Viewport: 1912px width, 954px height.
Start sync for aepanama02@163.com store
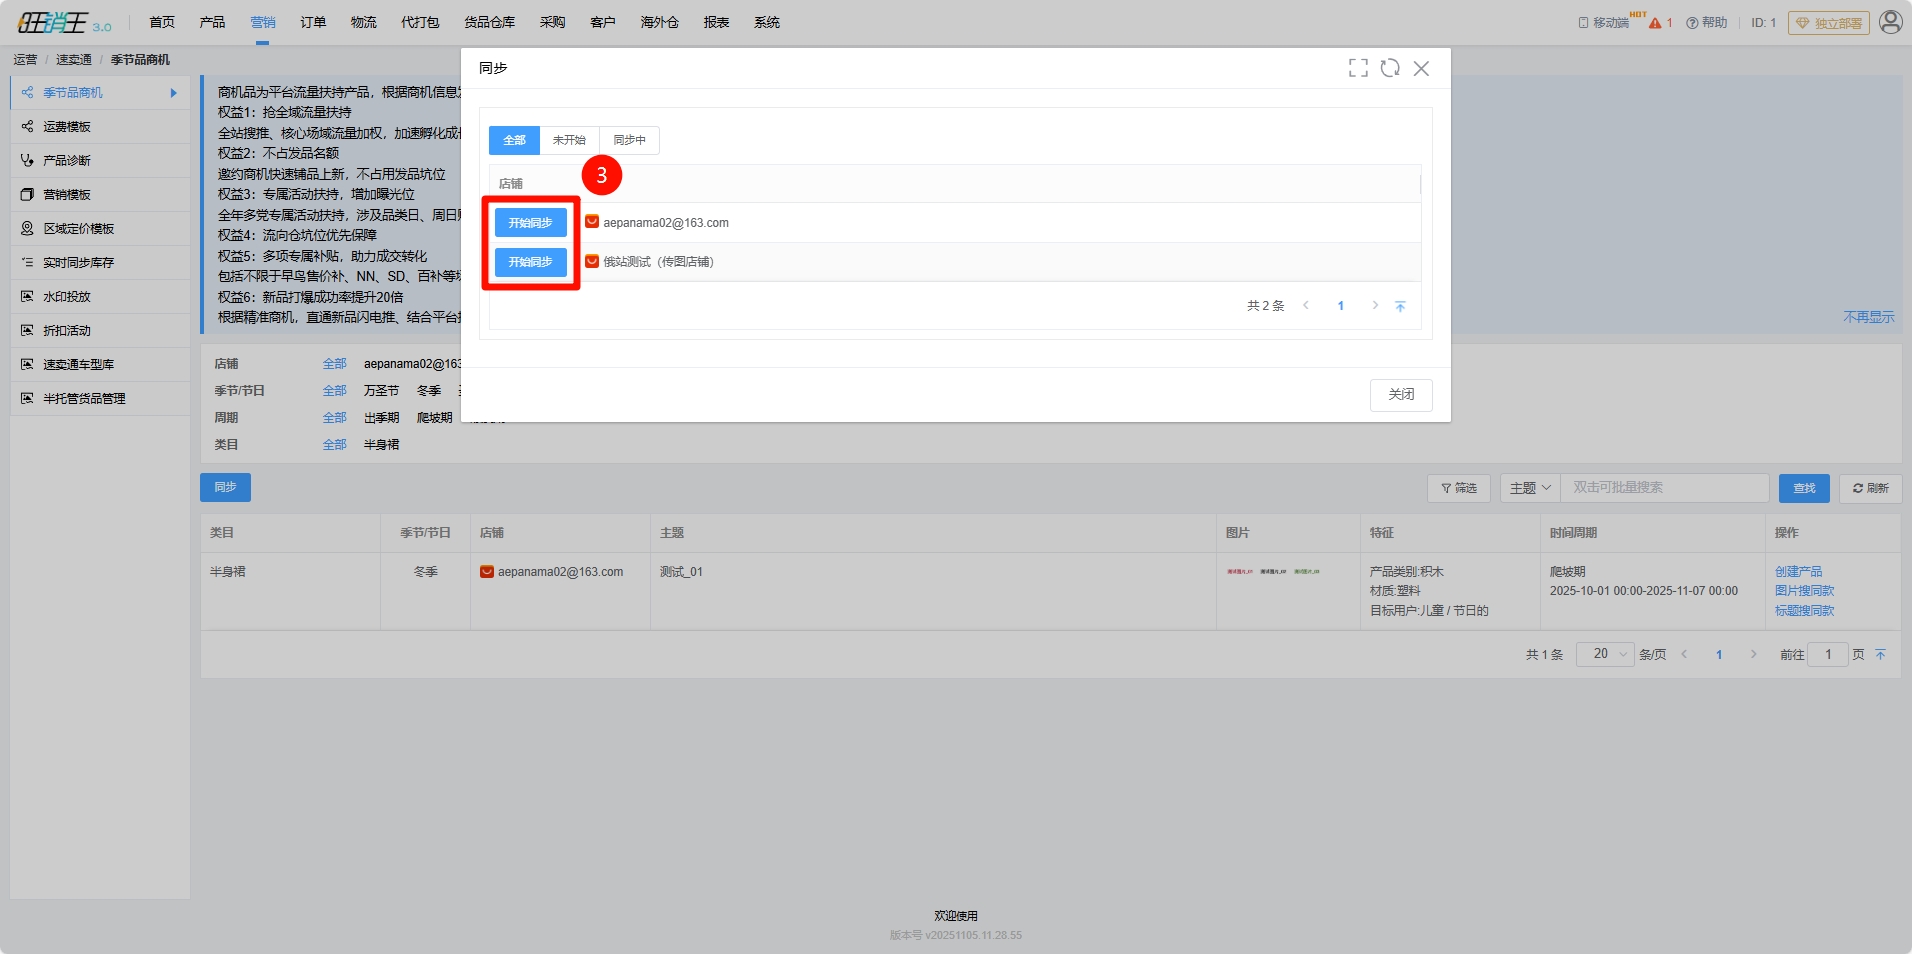(530, 223)
